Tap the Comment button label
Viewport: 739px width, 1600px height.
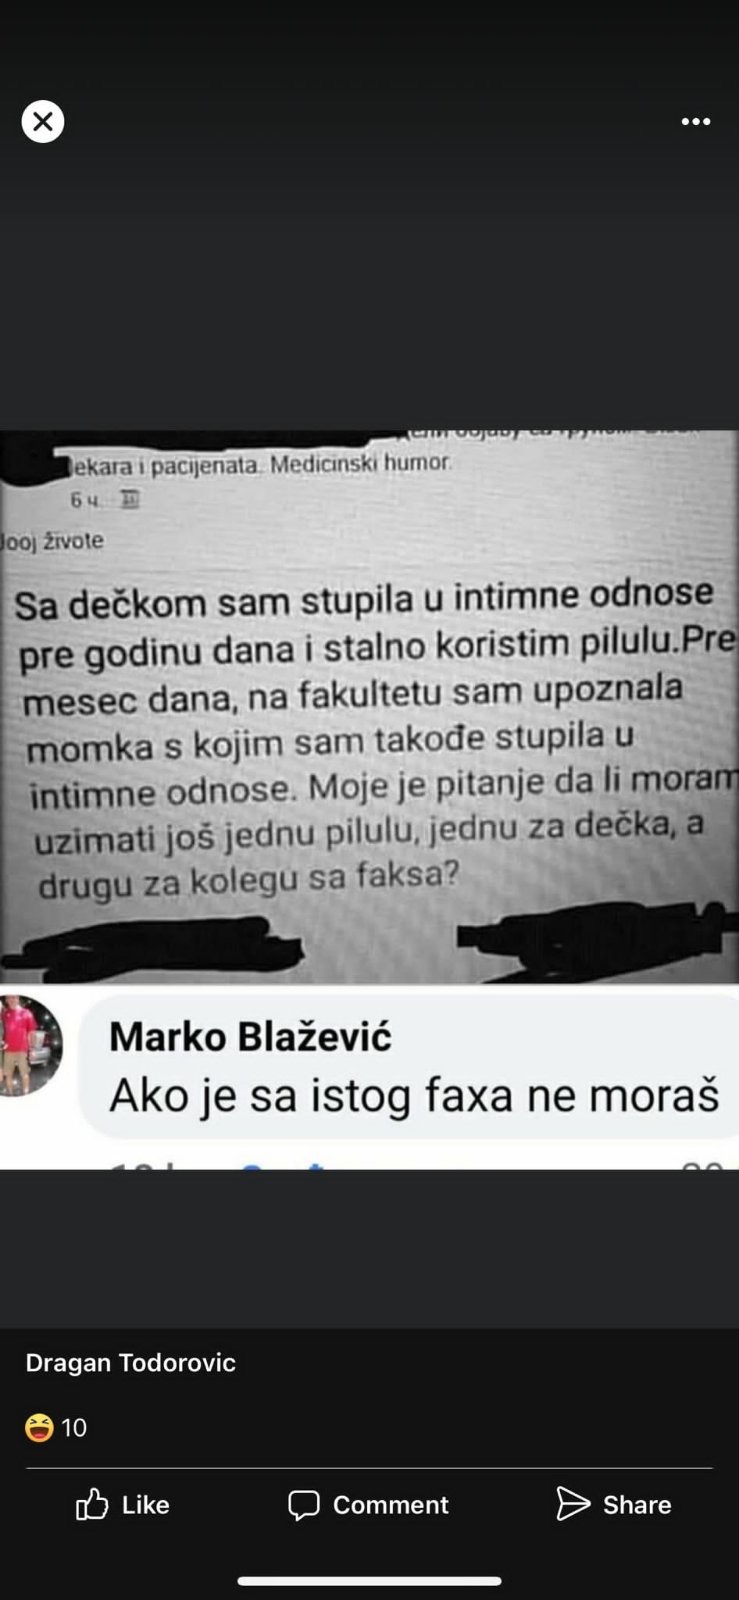(x=391, y=1505)
